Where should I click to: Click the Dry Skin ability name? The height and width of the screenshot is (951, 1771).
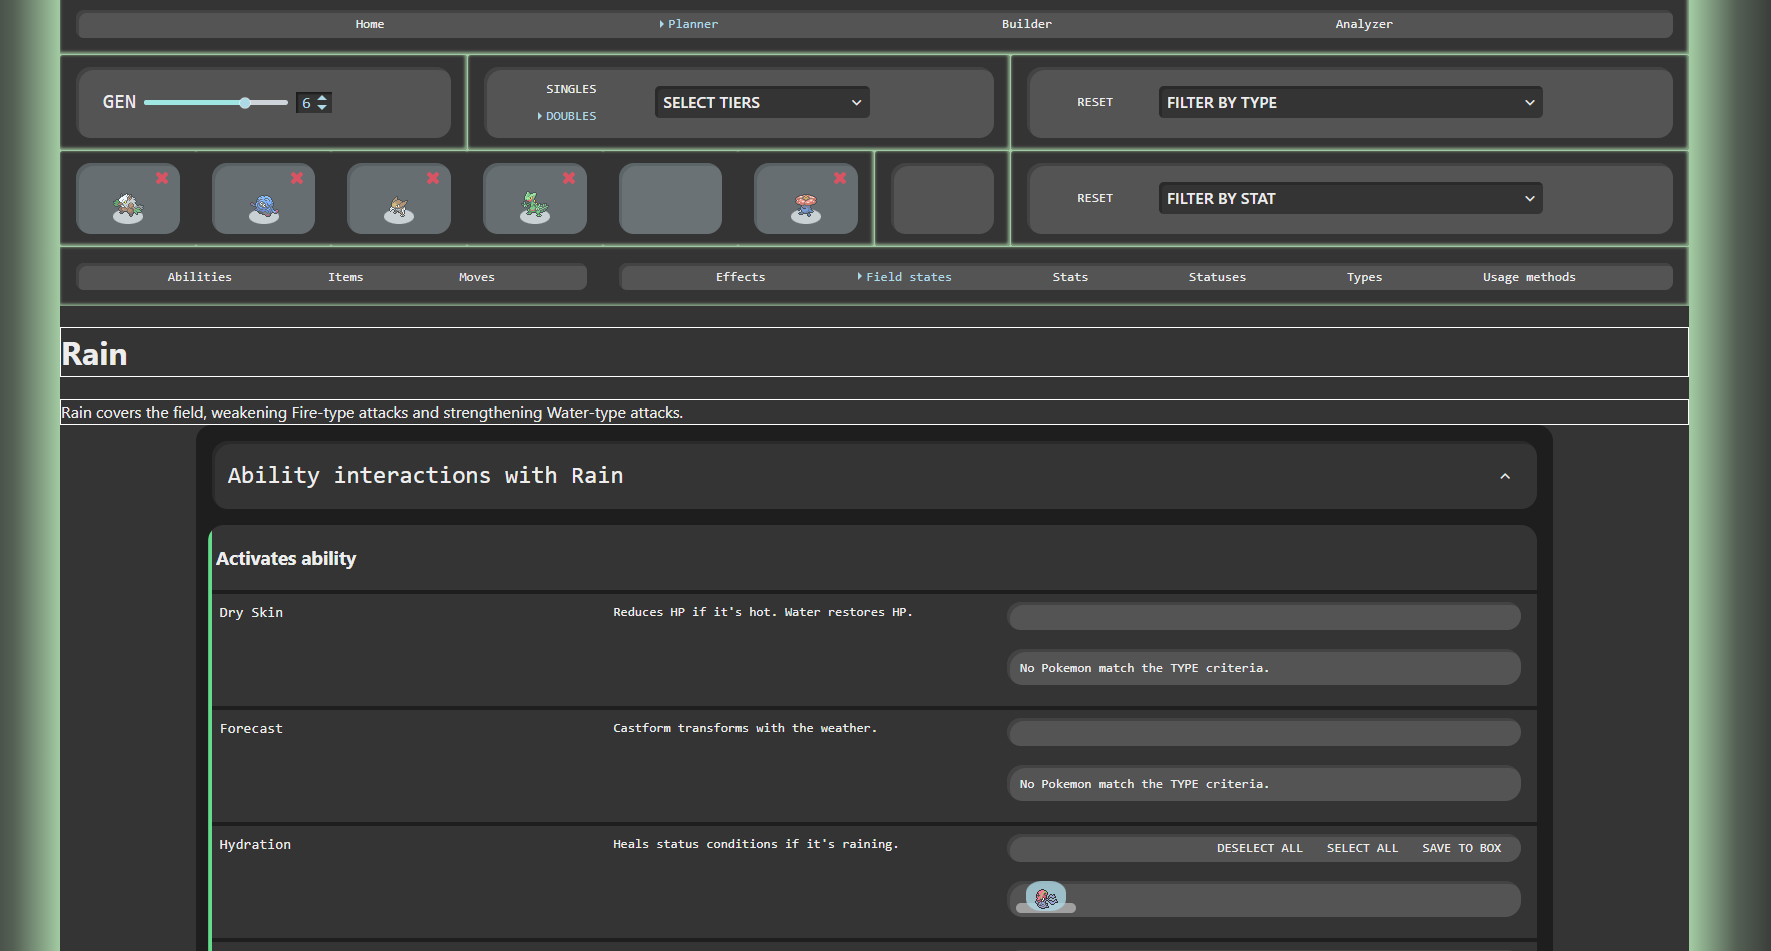[x=251, y=613]
